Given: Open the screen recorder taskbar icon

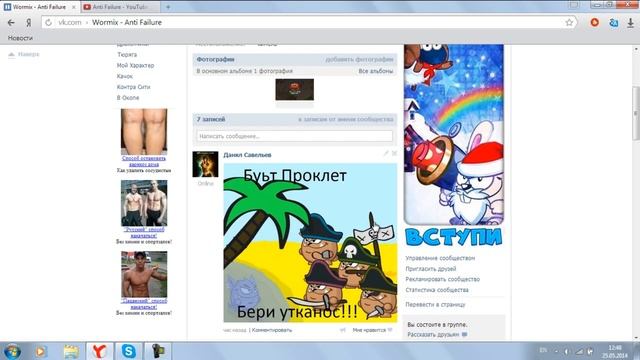Looking at the screenshot, I should pyautogui.click(x=158, y=351).
